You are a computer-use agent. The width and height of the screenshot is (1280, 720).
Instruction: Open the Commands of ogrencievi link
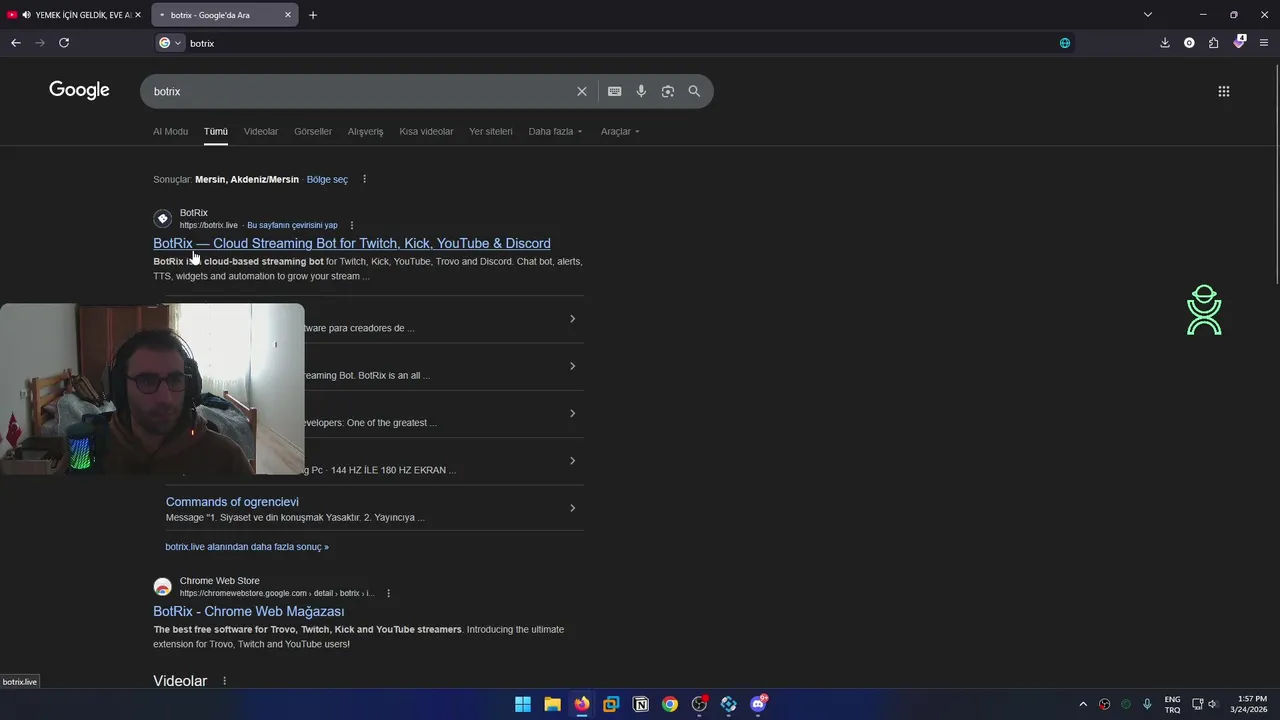point(232,502)
